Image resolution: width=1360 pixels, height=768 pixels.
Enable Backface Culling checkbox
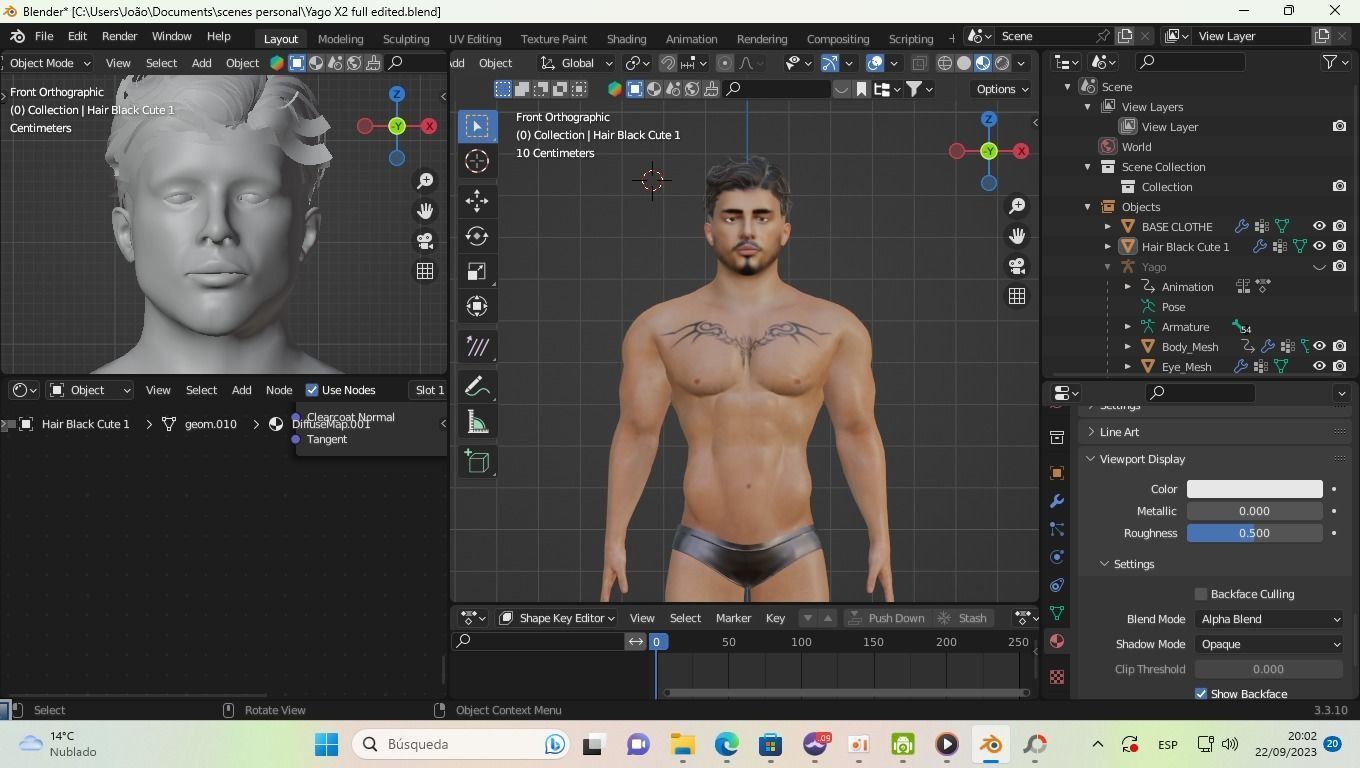pyautogui.click(x=1201, y=594)
